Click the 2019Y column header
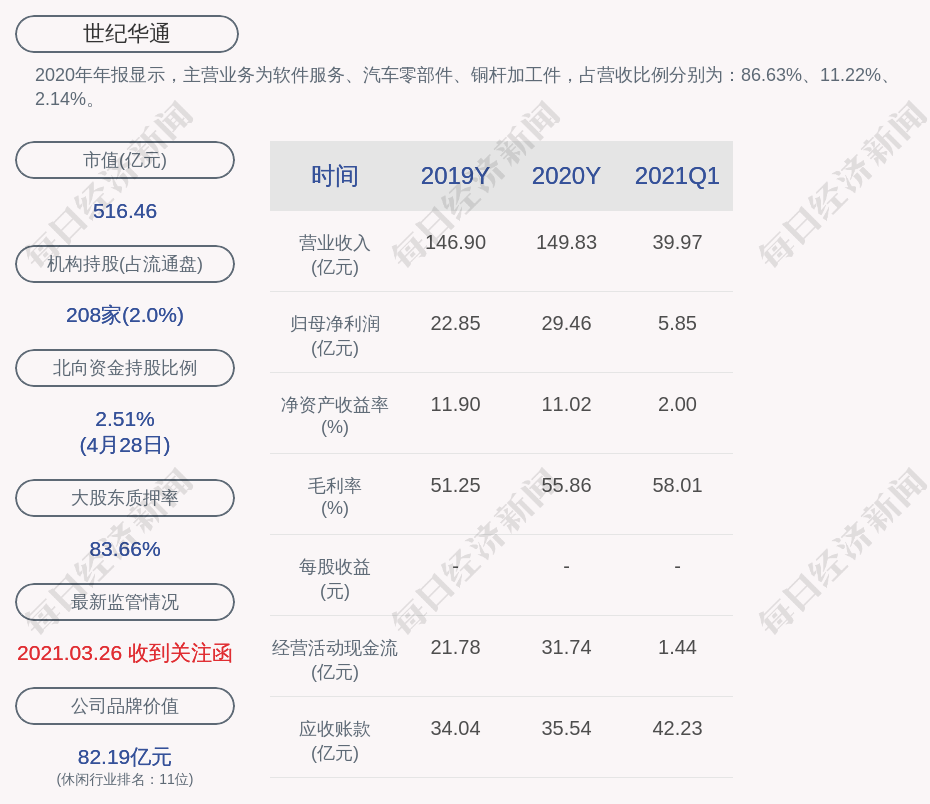This screenshot has width=930, height=804. coord(456,176)
